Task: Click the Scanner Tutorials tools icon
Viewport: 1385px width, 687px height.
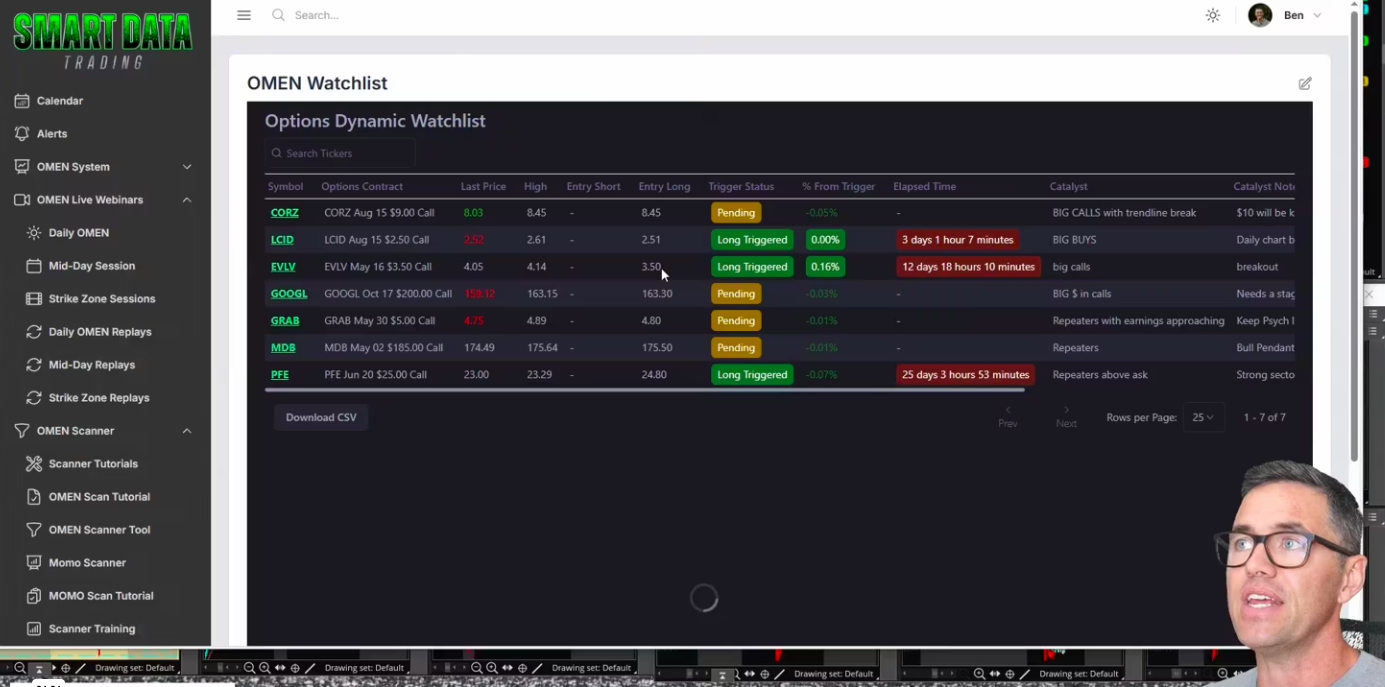Action: (x=34, y=464)
